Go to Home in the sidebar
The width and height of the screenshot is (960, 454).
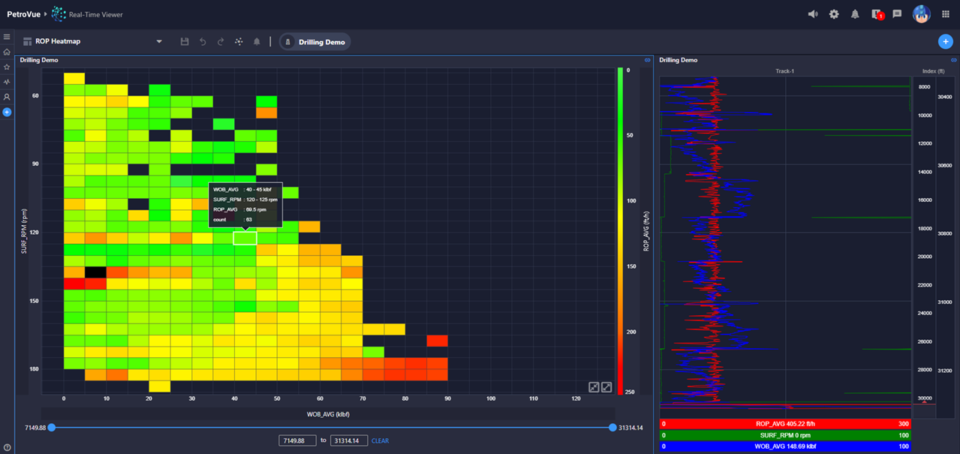tap(7, 52)
